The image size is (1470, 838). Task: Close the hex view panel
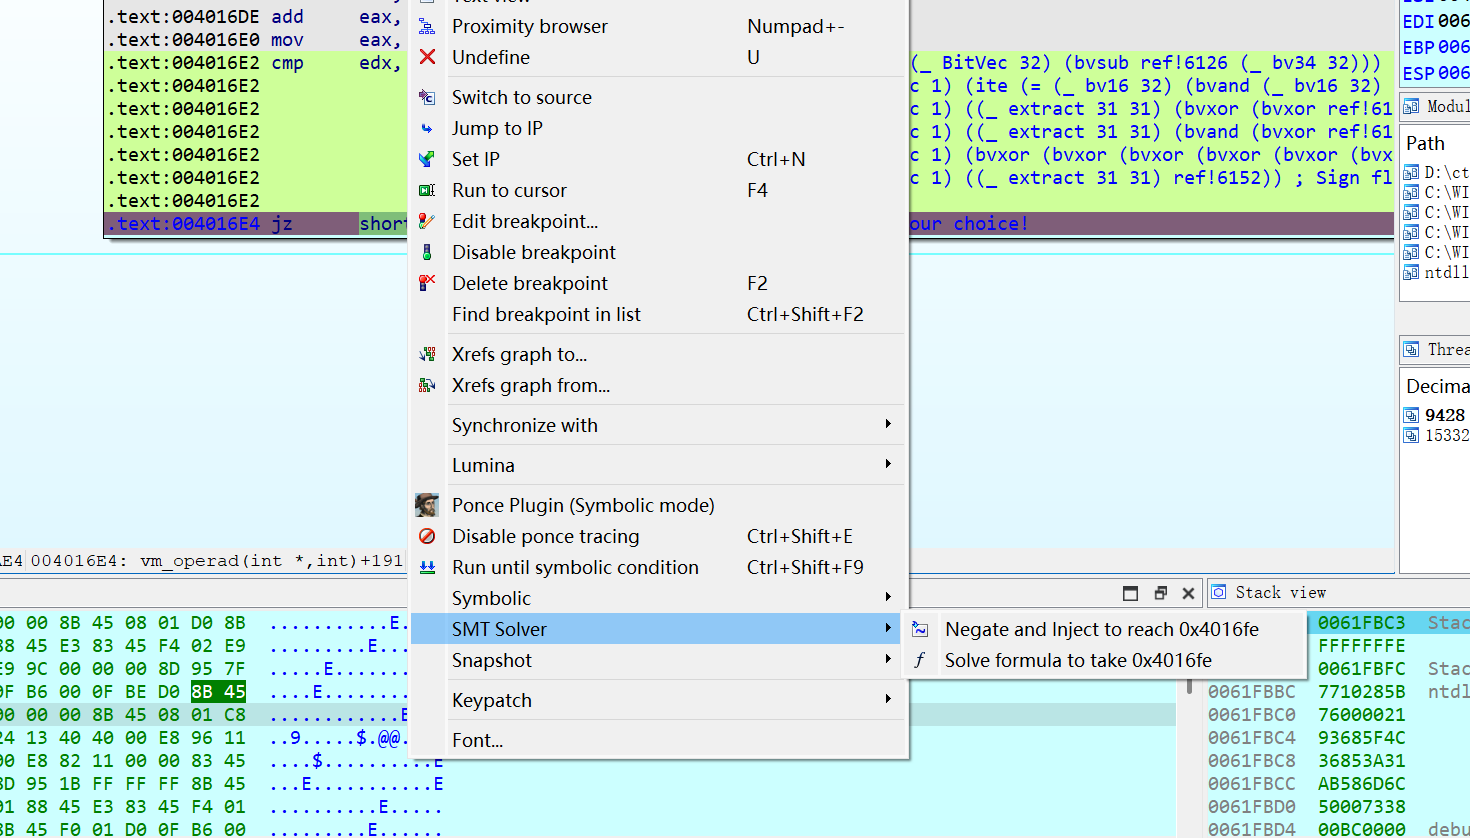(1188, 593)
